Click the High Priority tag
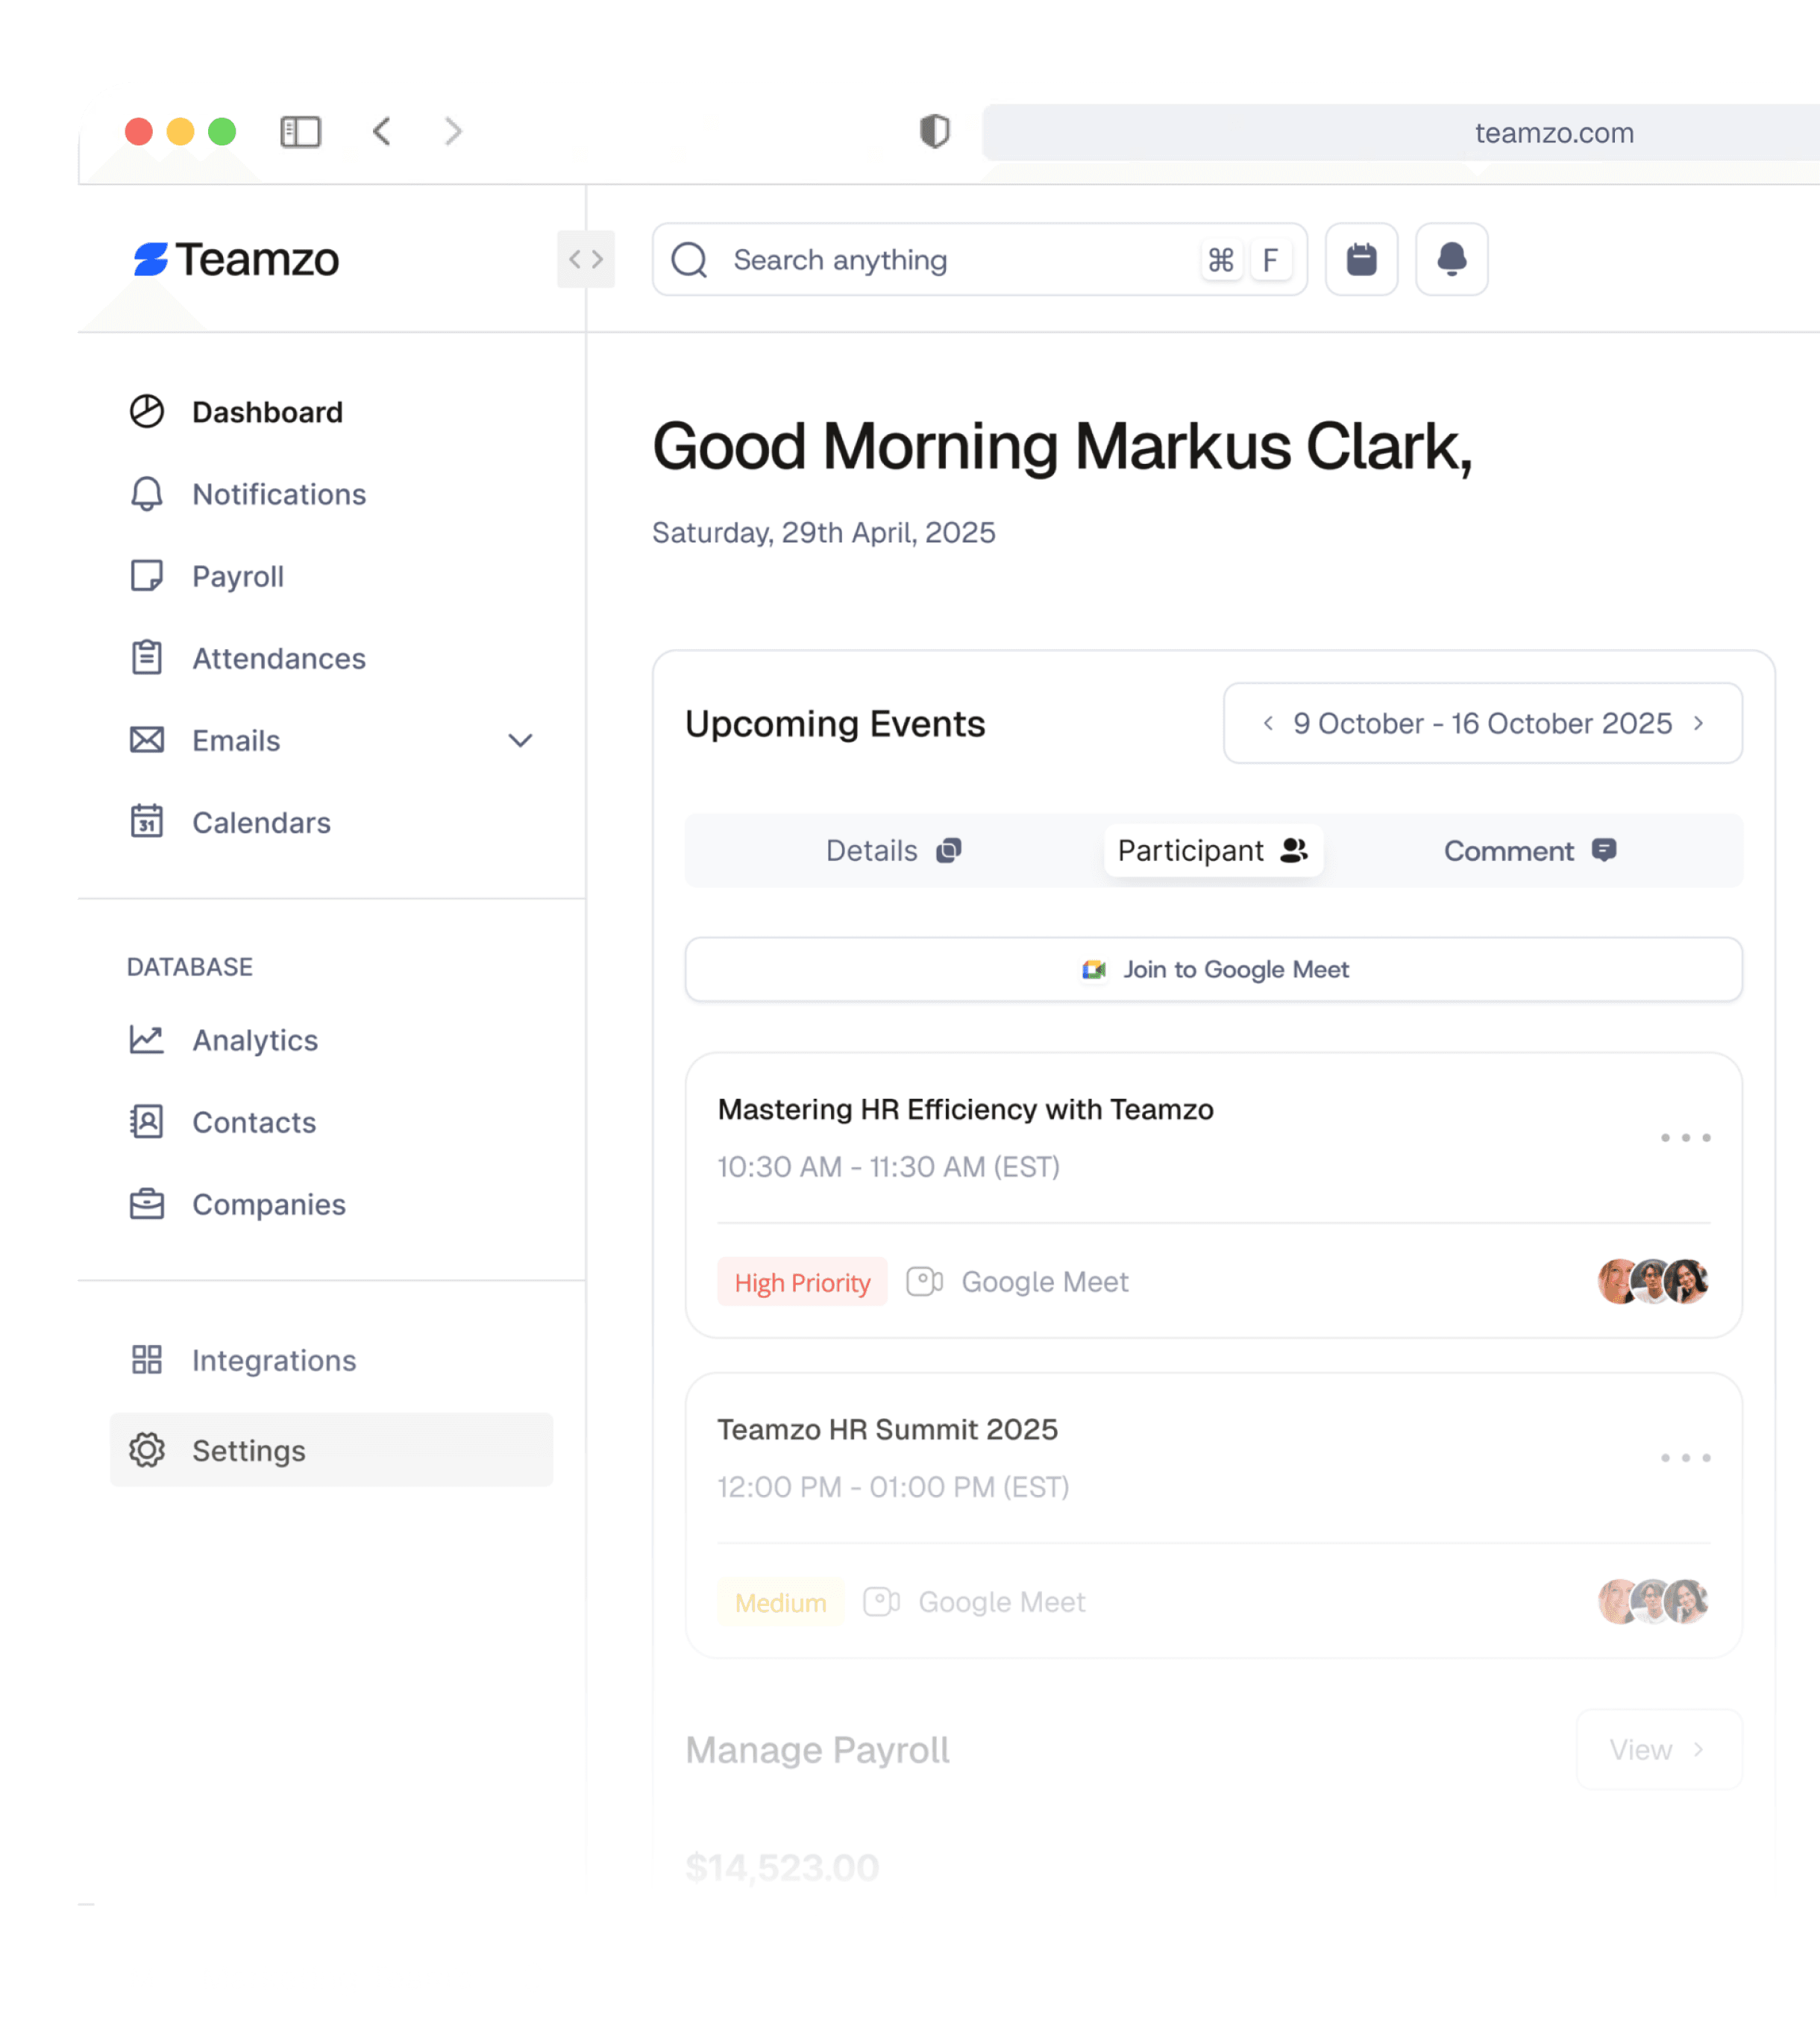 click(x=802, y=1283)
